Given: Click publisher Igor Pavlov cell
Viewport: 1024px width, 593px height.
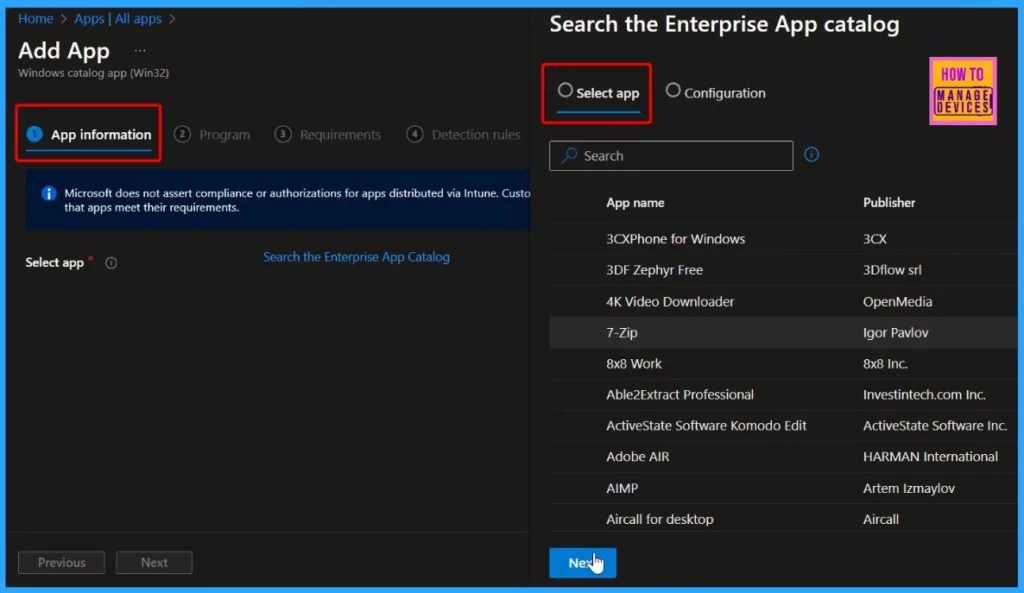Looking at the screenshot, I should click(x=895, y=332).
